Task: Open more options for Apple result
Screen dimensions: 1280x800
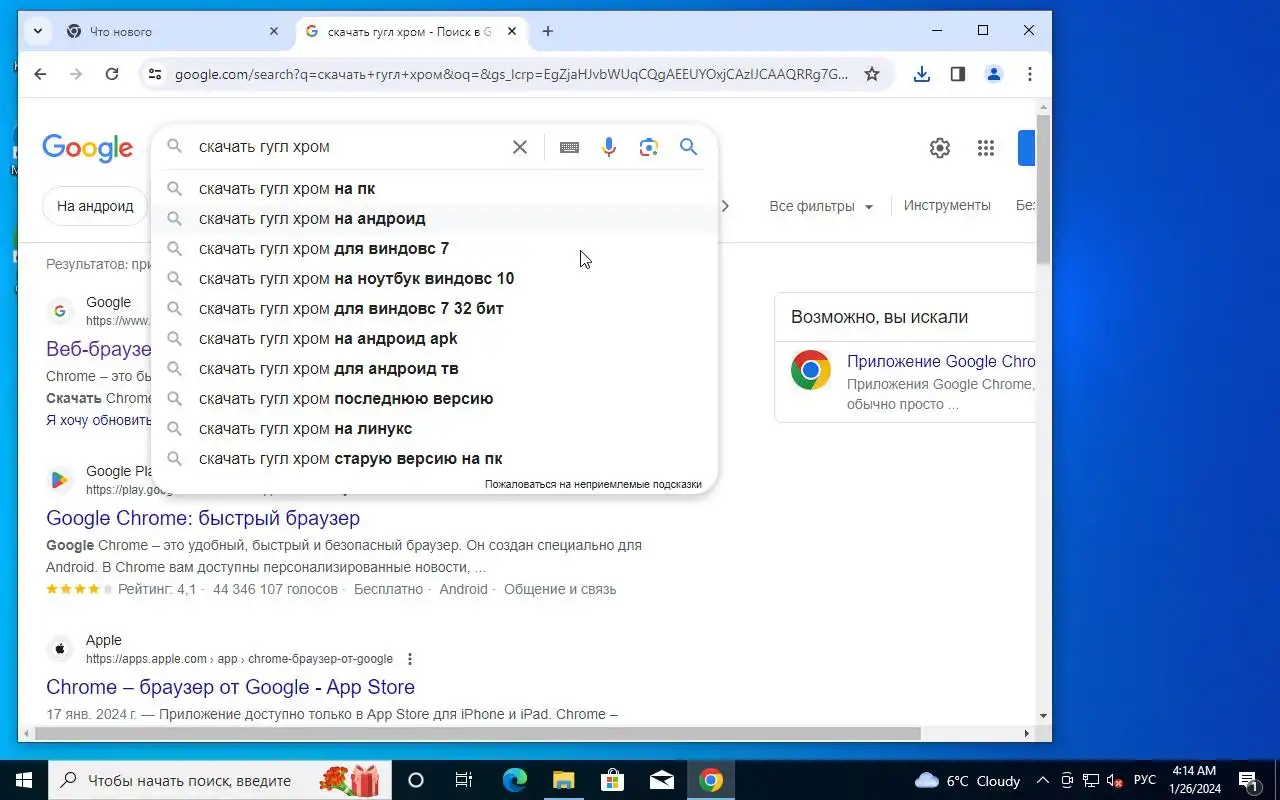Action: [x=409, y=659]
